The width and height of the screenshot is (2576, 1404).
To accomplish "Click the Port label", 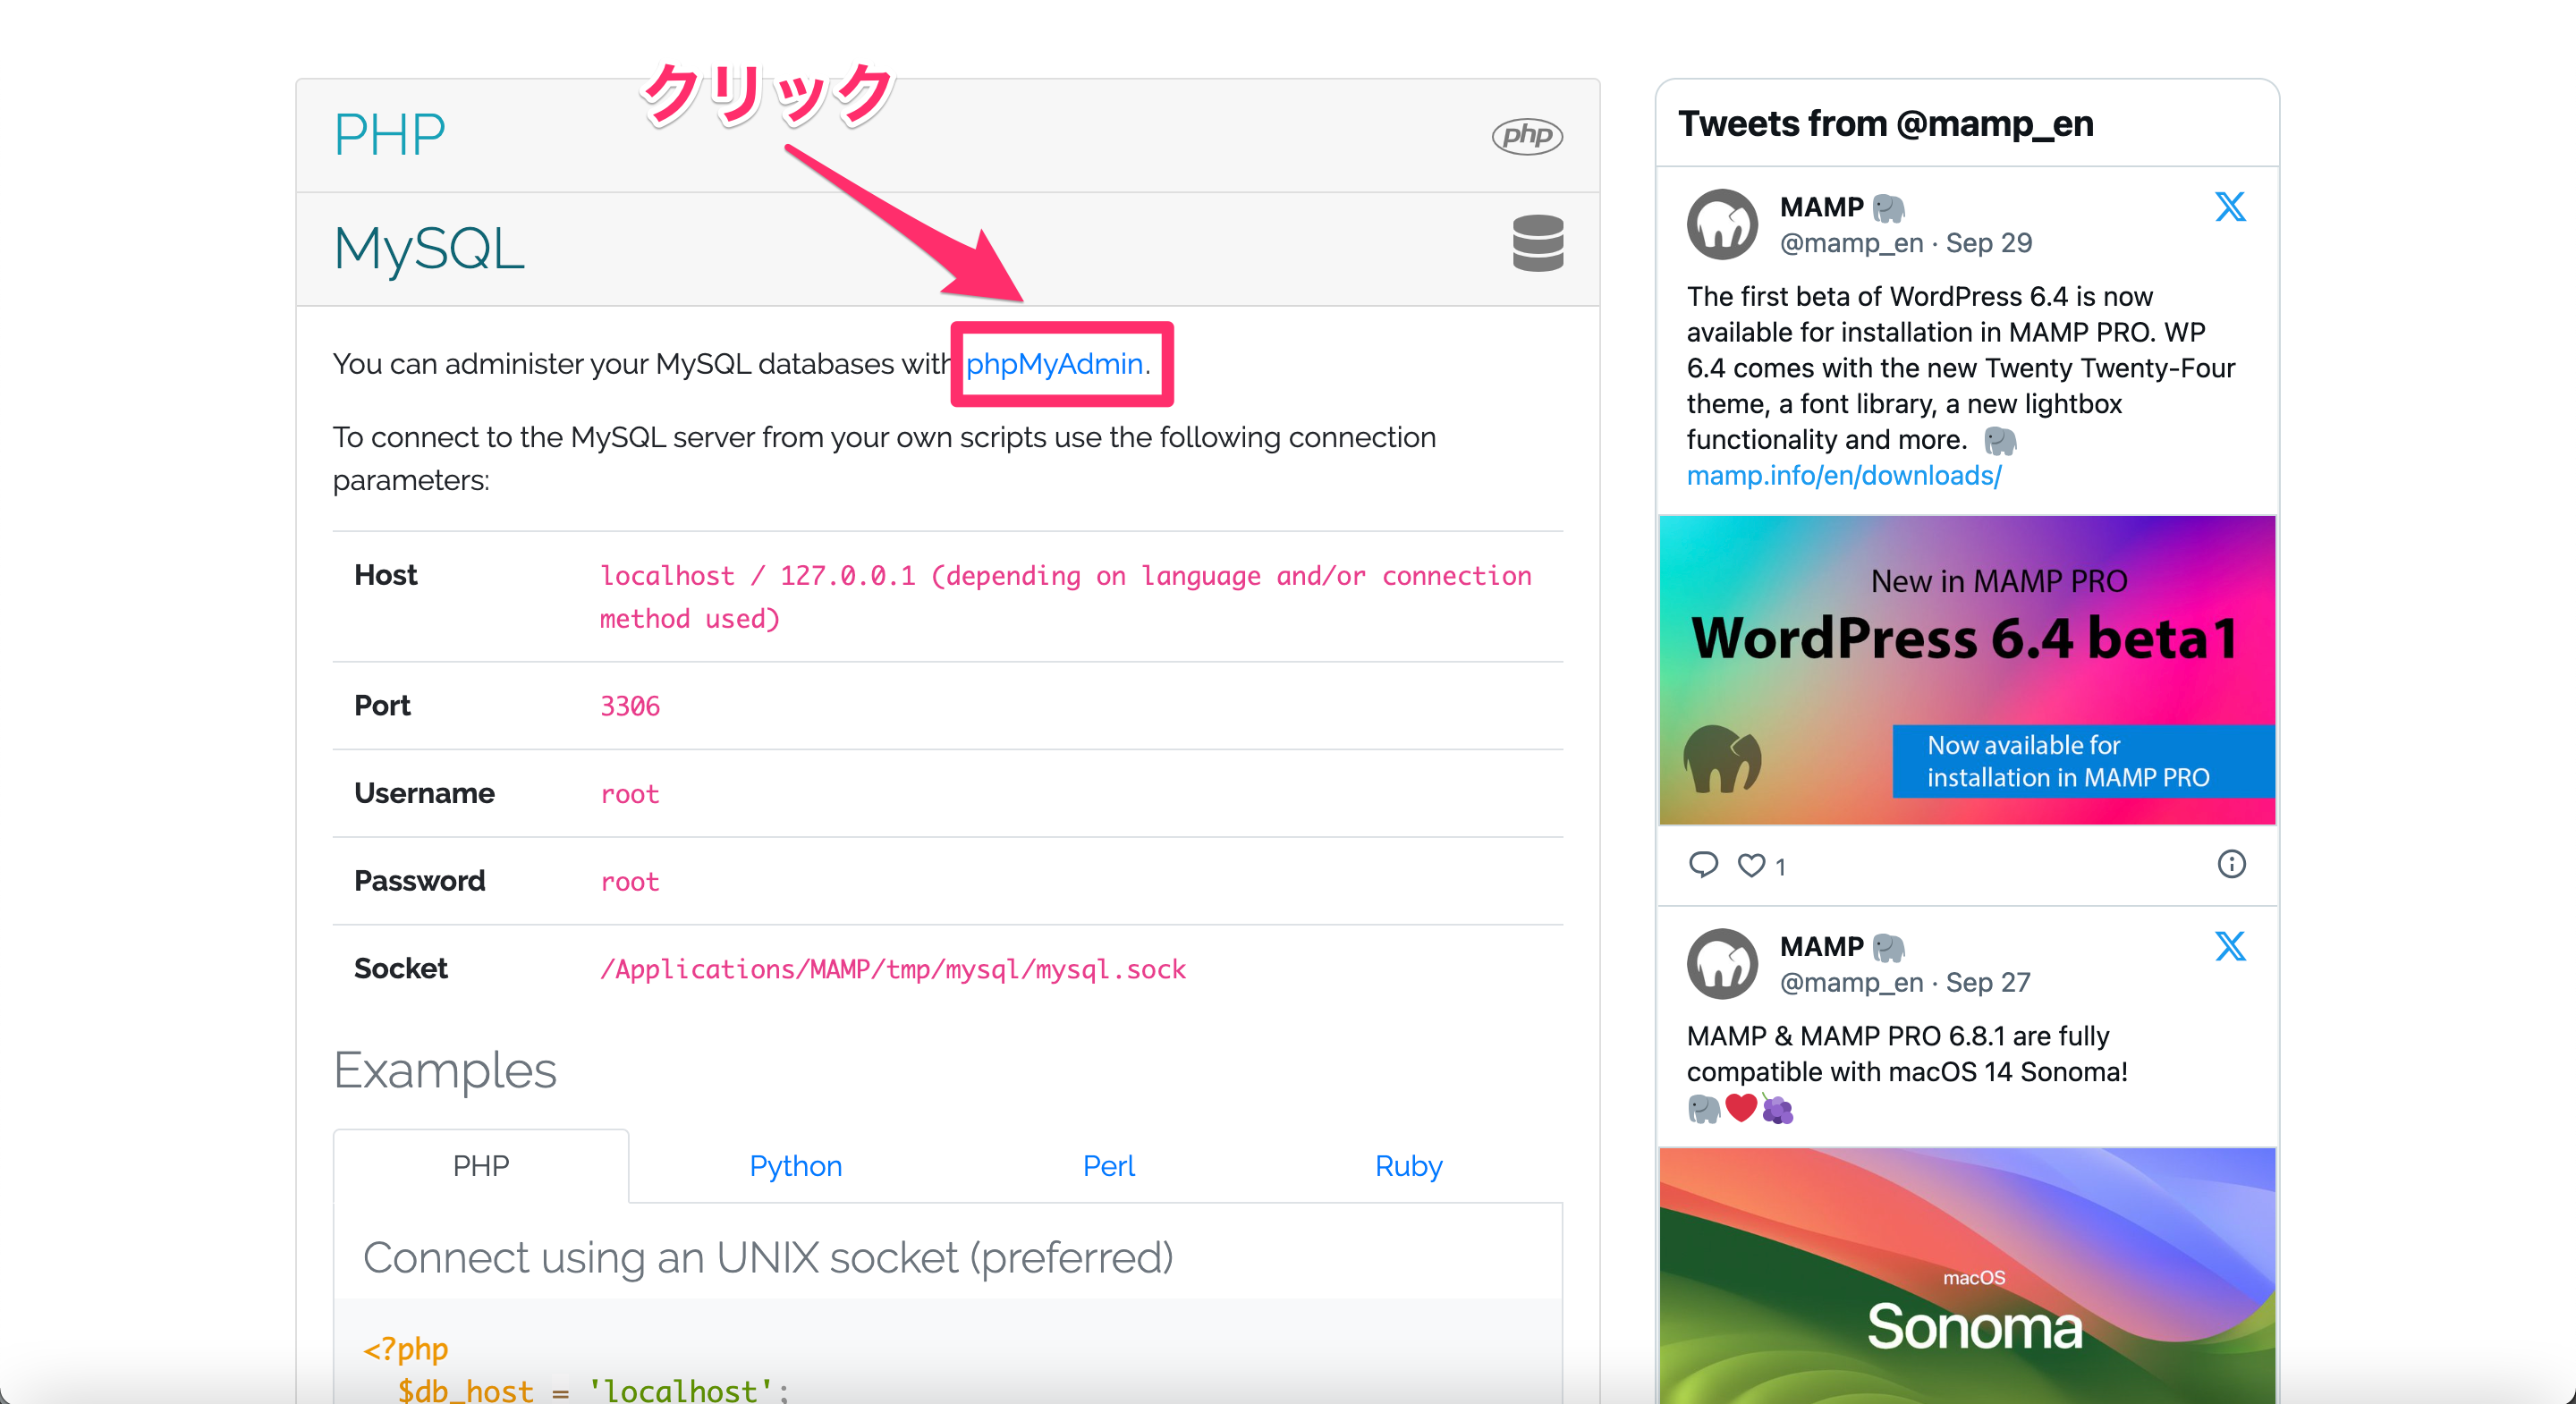I will point(382,706).
